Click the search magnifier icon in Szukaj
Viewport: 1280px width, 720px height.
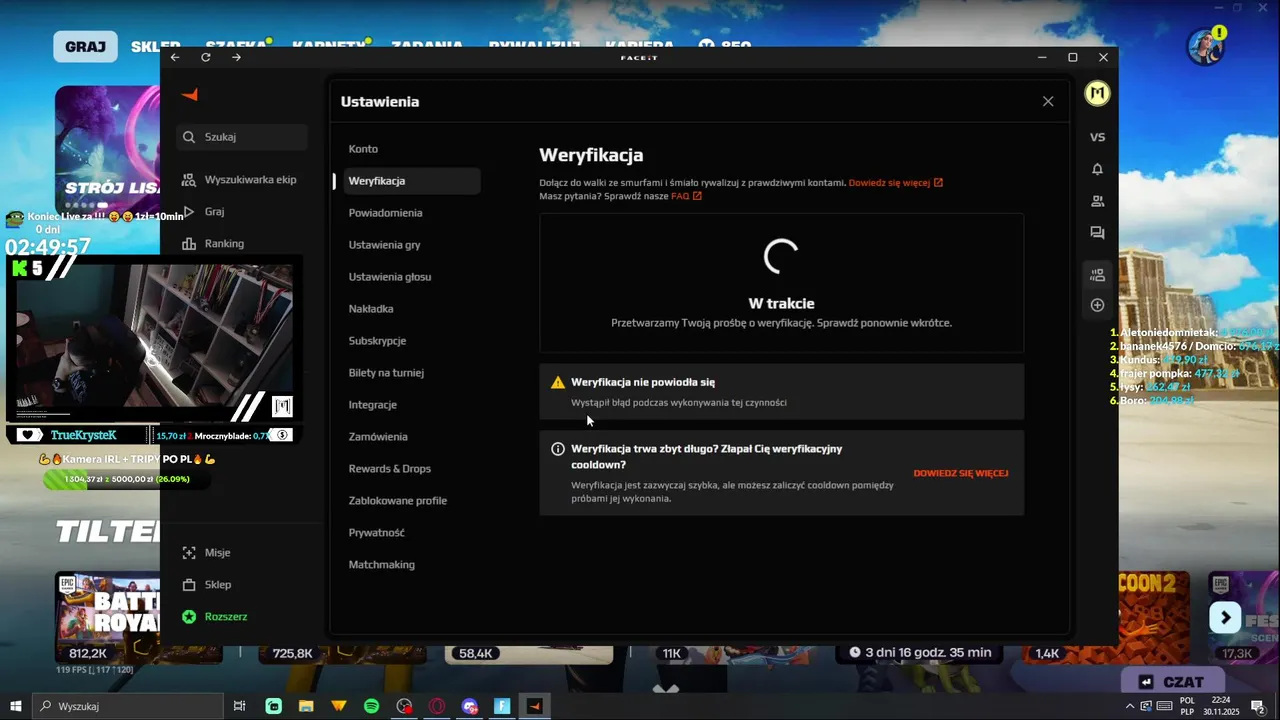click(x=189, y=137)
